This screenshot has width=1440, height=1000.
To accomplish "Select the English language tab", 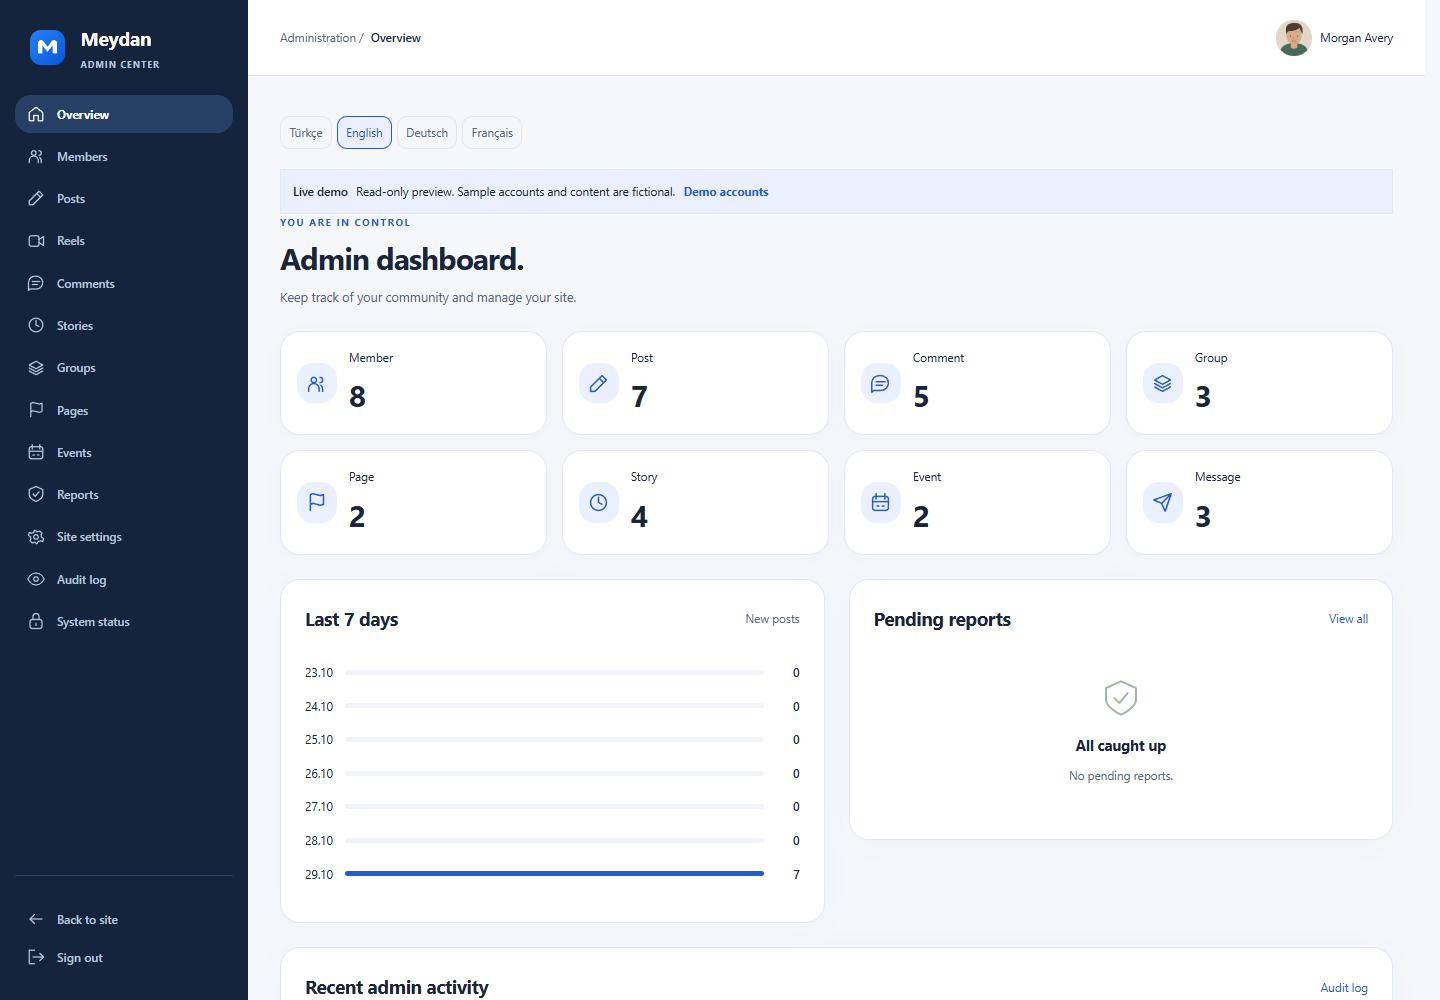I will click(364, 133).
